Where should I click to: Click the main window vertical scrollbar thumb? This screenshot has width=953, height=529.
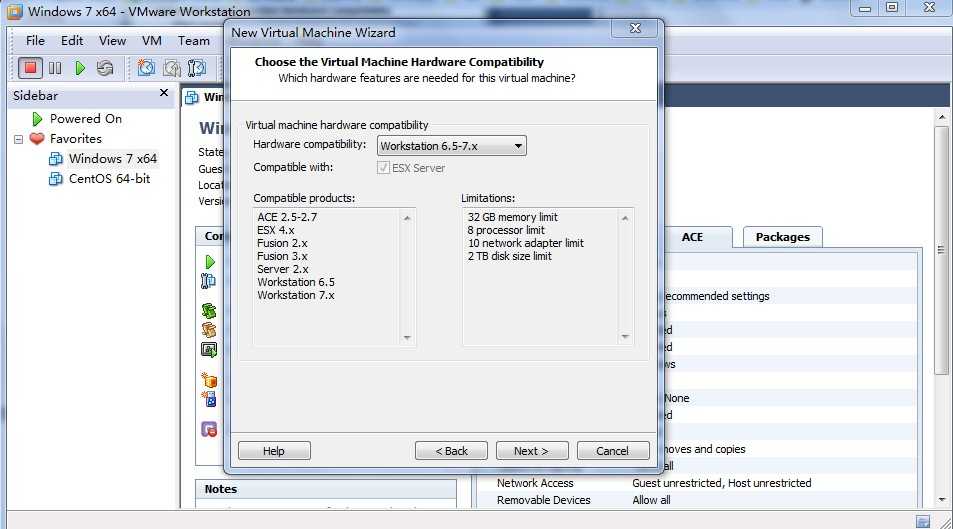coord(941,251)
